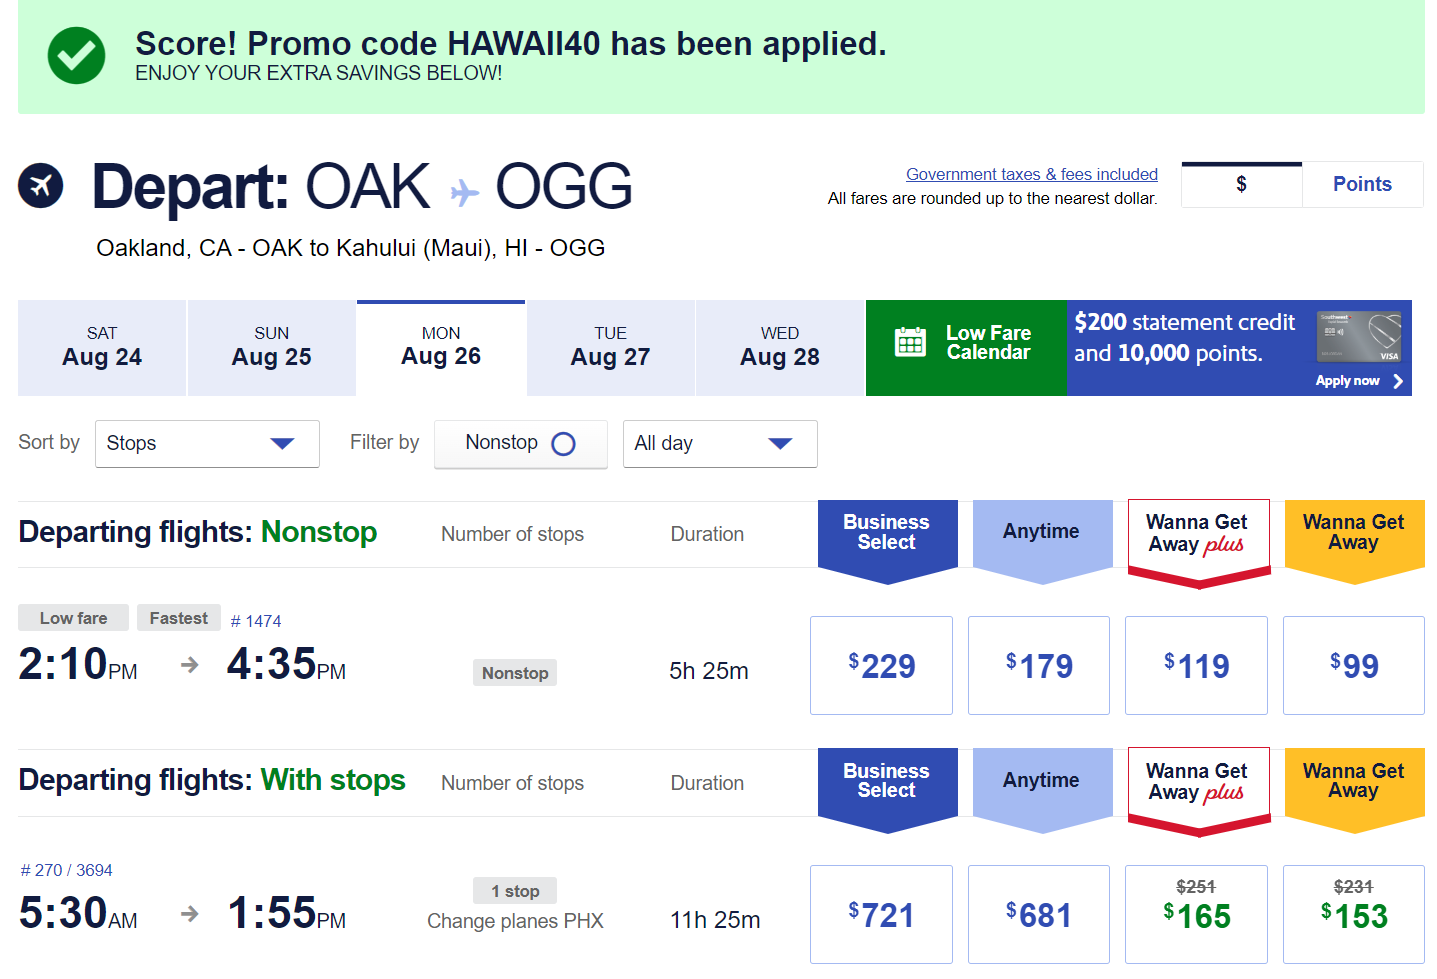1437x979 pixels.
Task: Click the chevron next to Apply now
Action: click(x=1397, y=381)
